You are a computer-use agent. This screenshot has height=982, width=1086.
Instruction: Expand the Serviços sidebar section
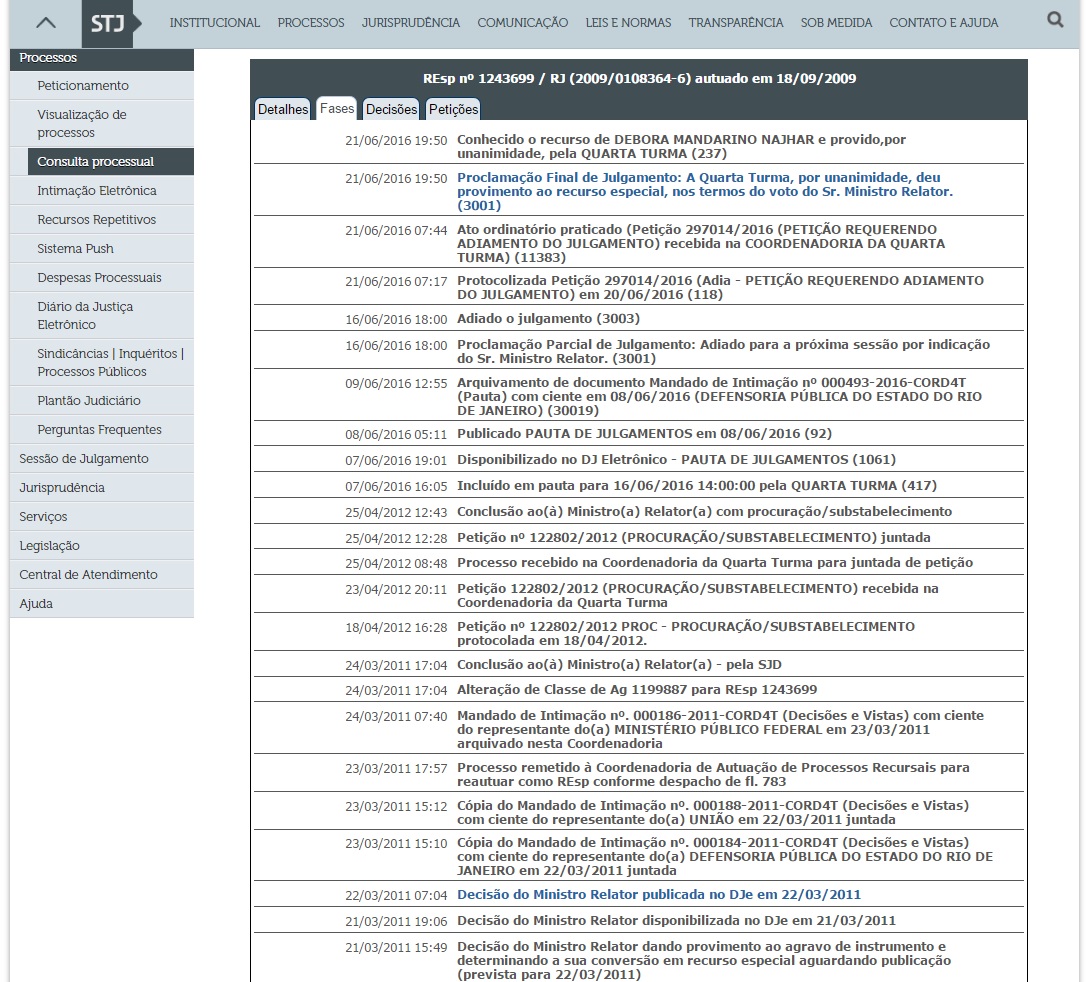43,517
